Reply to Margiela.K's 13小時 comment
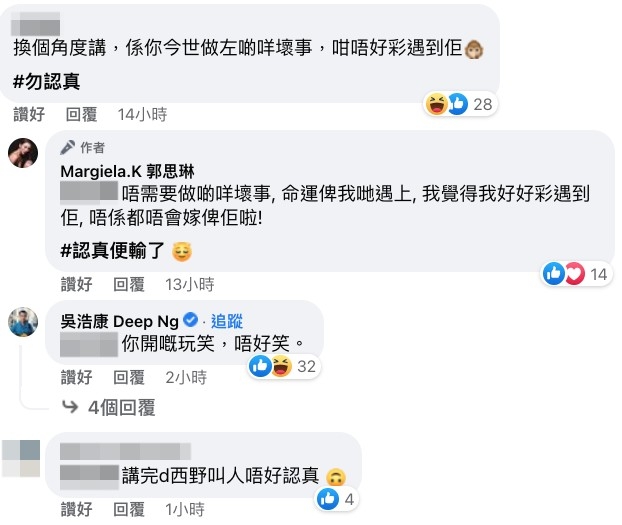622x525 pixels. (x=129, y=284)
